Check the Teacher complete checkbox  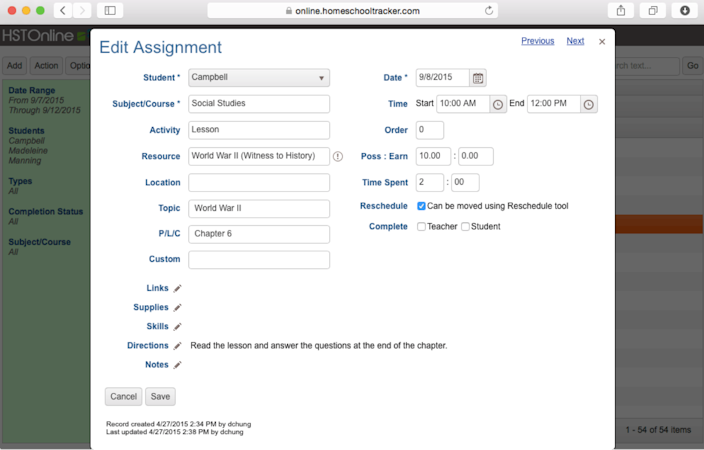click(x=421, y=227)
